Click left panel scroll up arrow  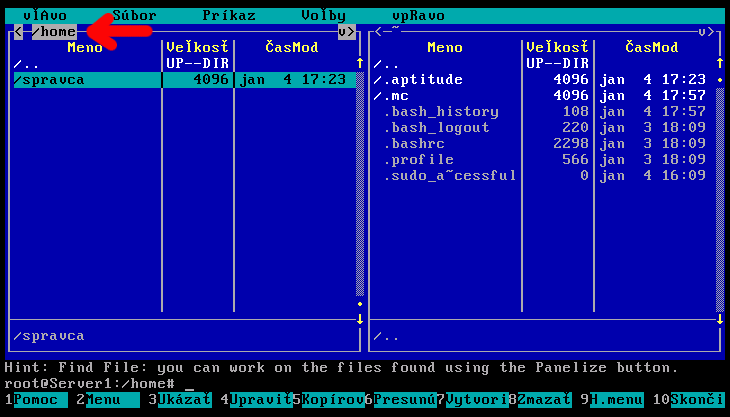[x=360, y=63]
